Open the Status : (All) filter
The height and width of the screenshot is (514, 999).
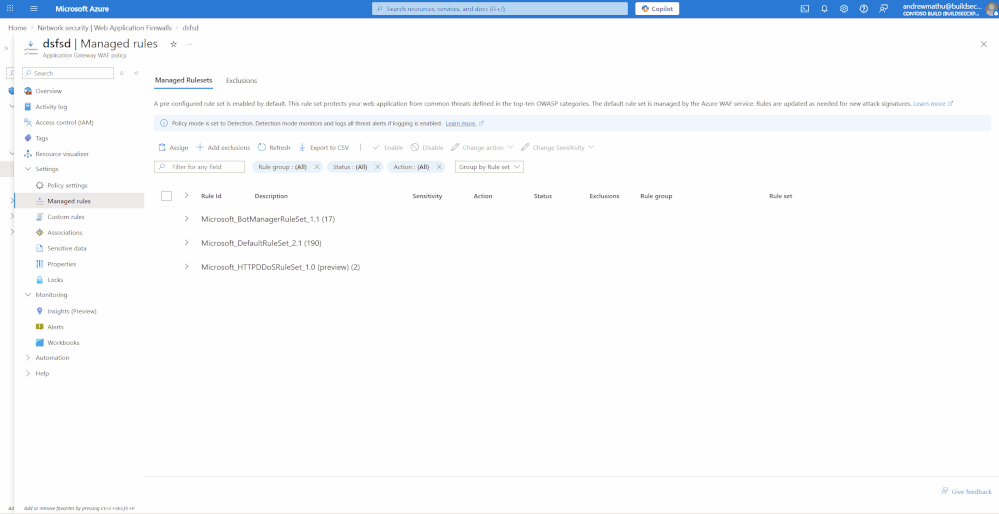350,167
